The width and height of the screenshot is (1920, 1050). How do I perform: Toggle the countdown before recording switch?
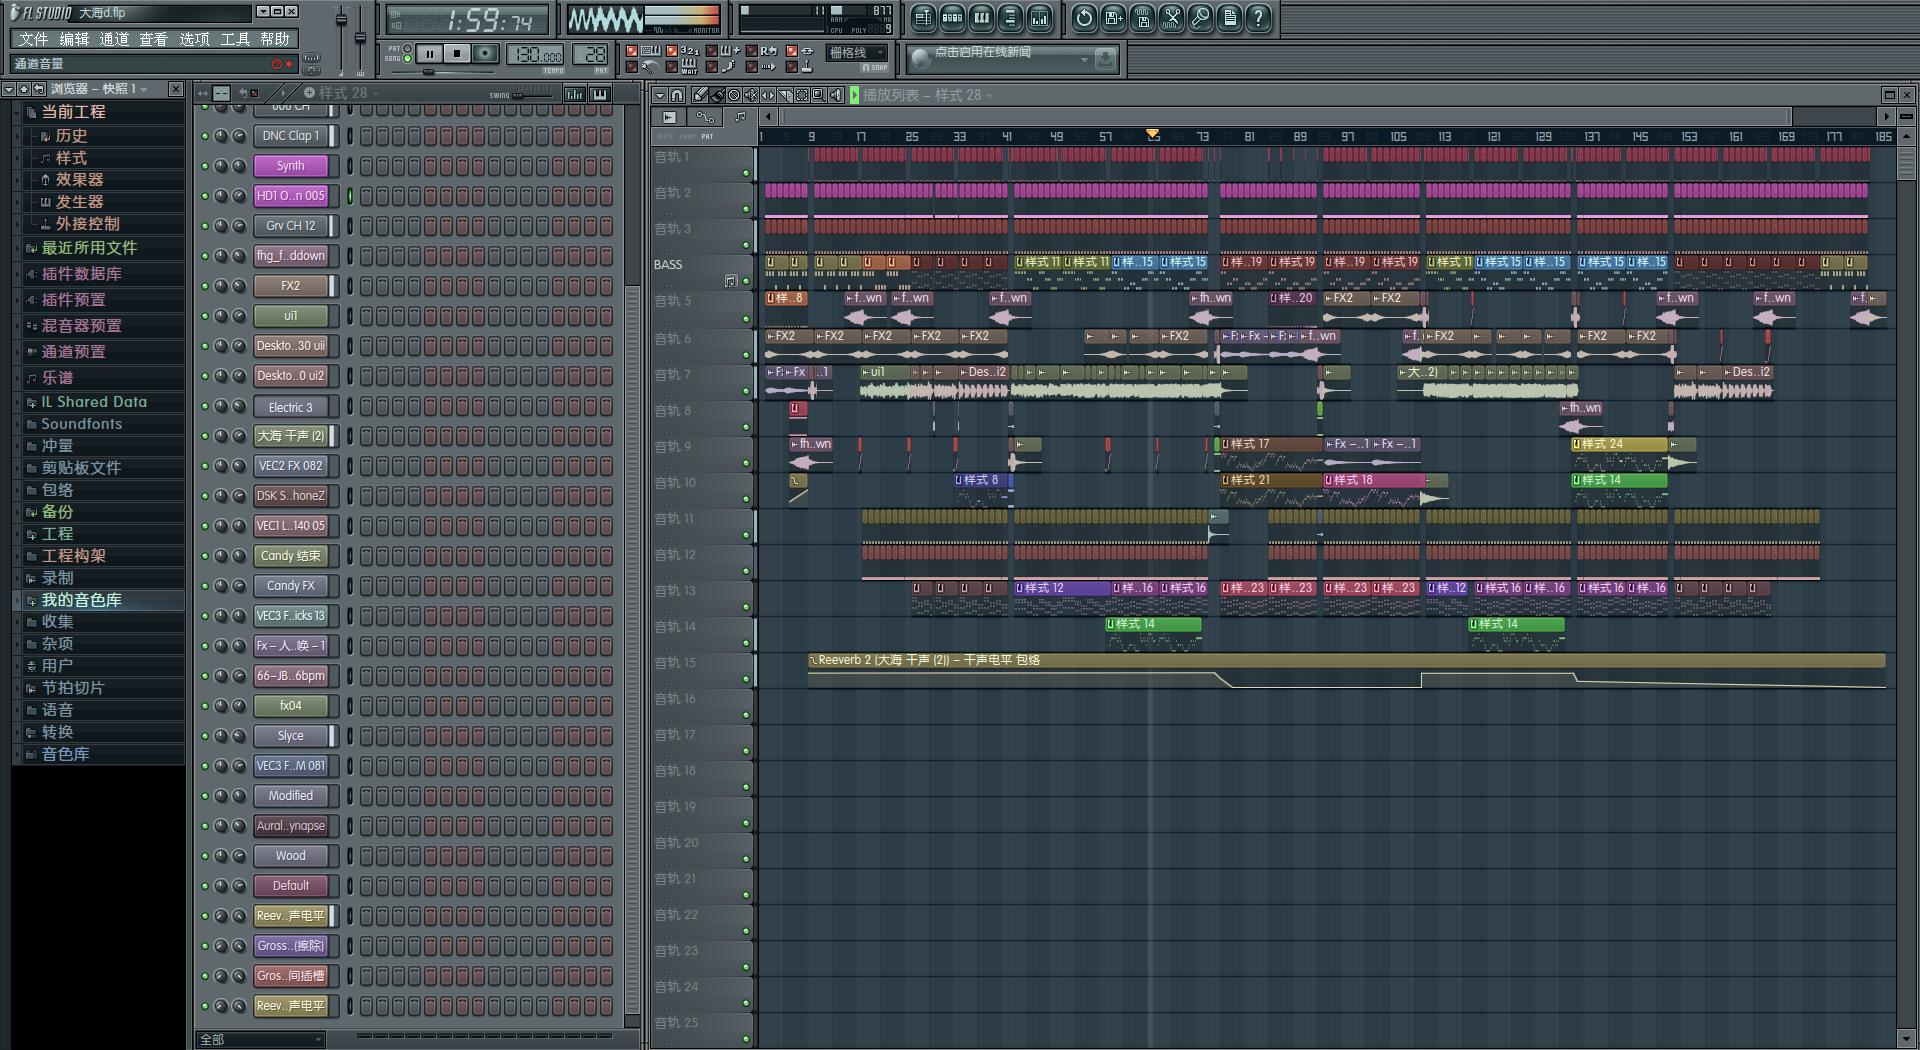click(x=672, y=51)
